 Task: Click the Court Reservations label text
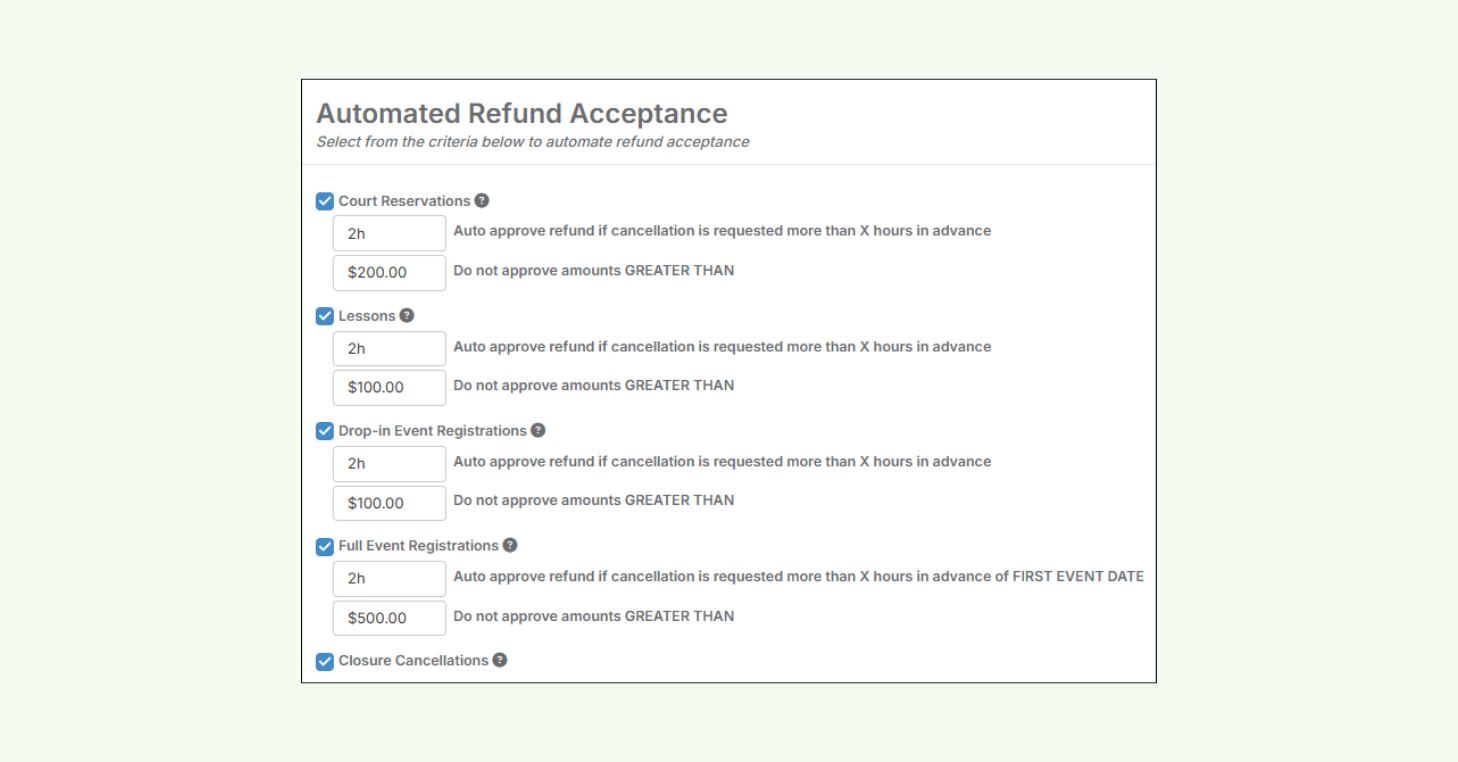pyautogui.click(x=404, y=201)
